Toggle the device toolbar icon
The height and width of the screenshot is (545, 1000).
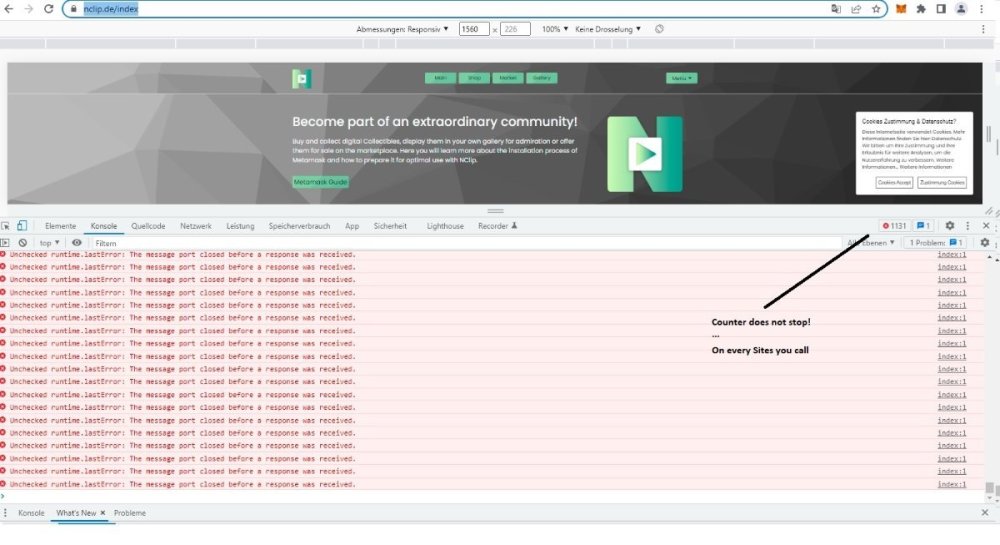[x=22, y=226]
